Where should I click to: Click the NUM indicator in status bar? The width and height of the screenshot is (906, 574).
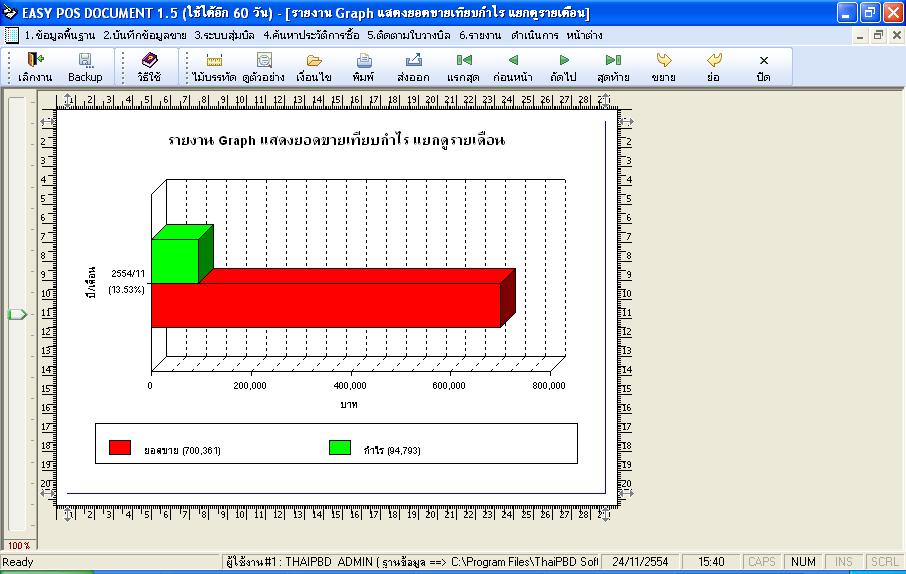tap(803, 562)
